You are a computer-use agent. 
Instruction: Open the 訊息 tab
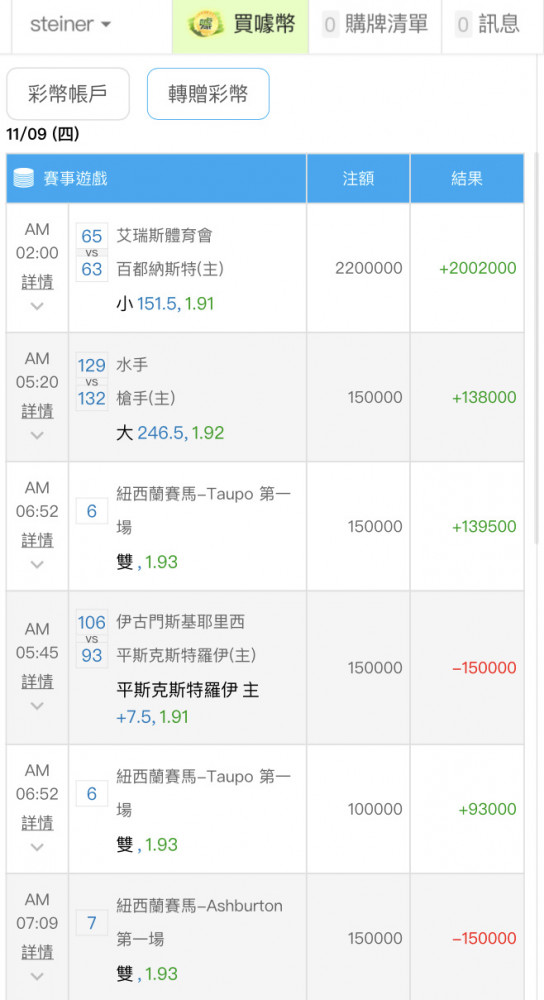coord(488,26)
